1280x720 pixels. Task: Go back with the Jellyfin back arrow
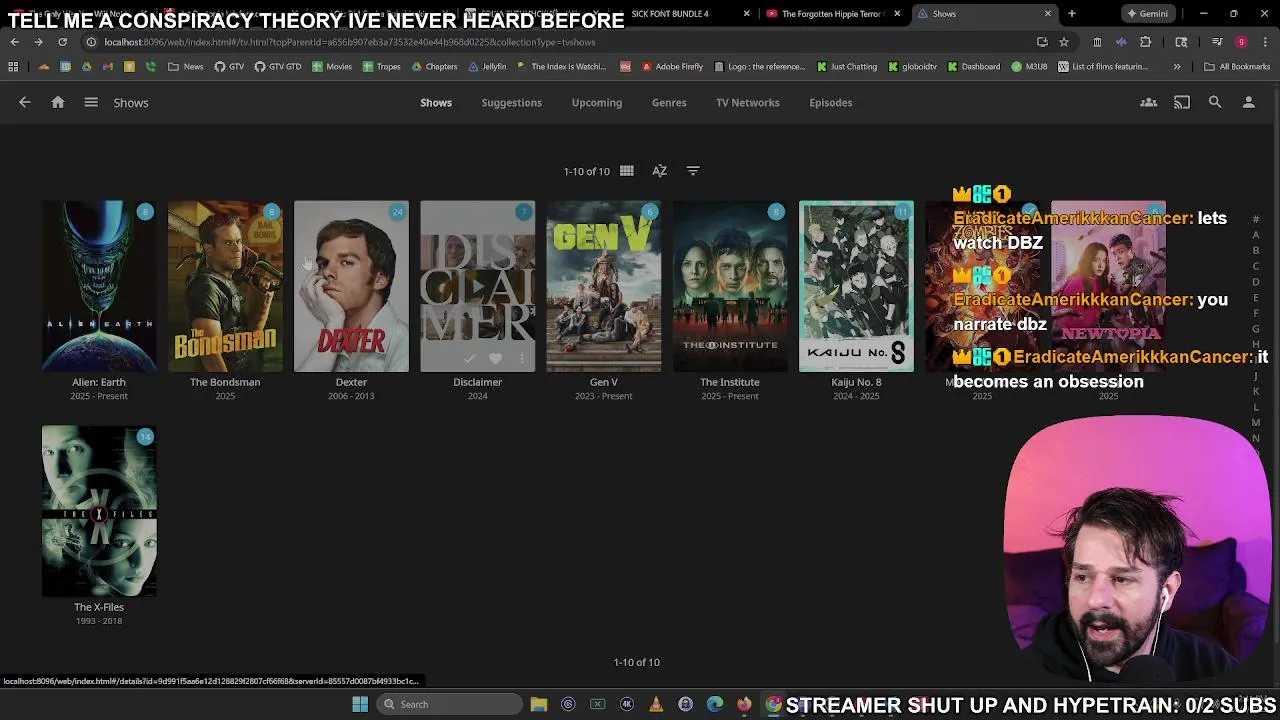[x=25, y=102]
